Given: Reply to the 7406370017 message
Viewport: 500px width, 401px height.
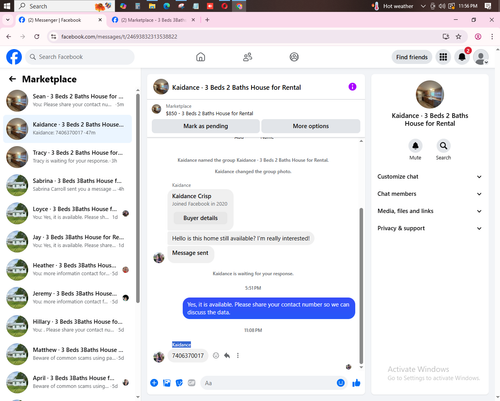Looking at the screenshot, I should [227, 356].
